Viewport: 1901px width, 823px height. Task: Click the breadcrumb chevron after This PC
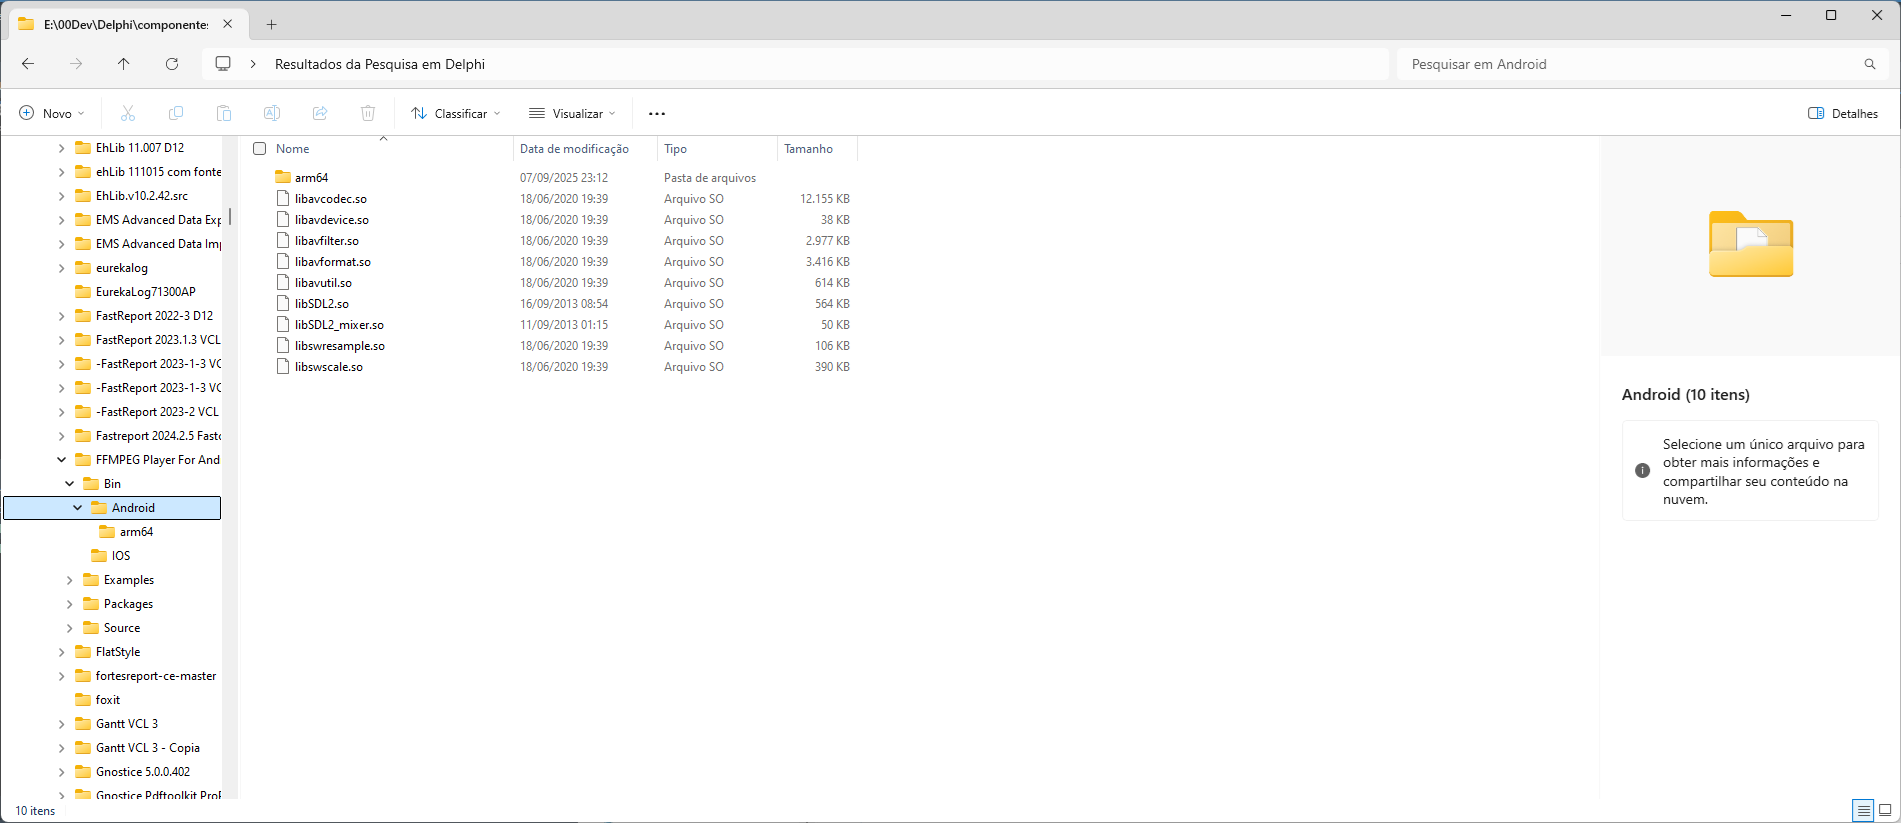(253, 64)
